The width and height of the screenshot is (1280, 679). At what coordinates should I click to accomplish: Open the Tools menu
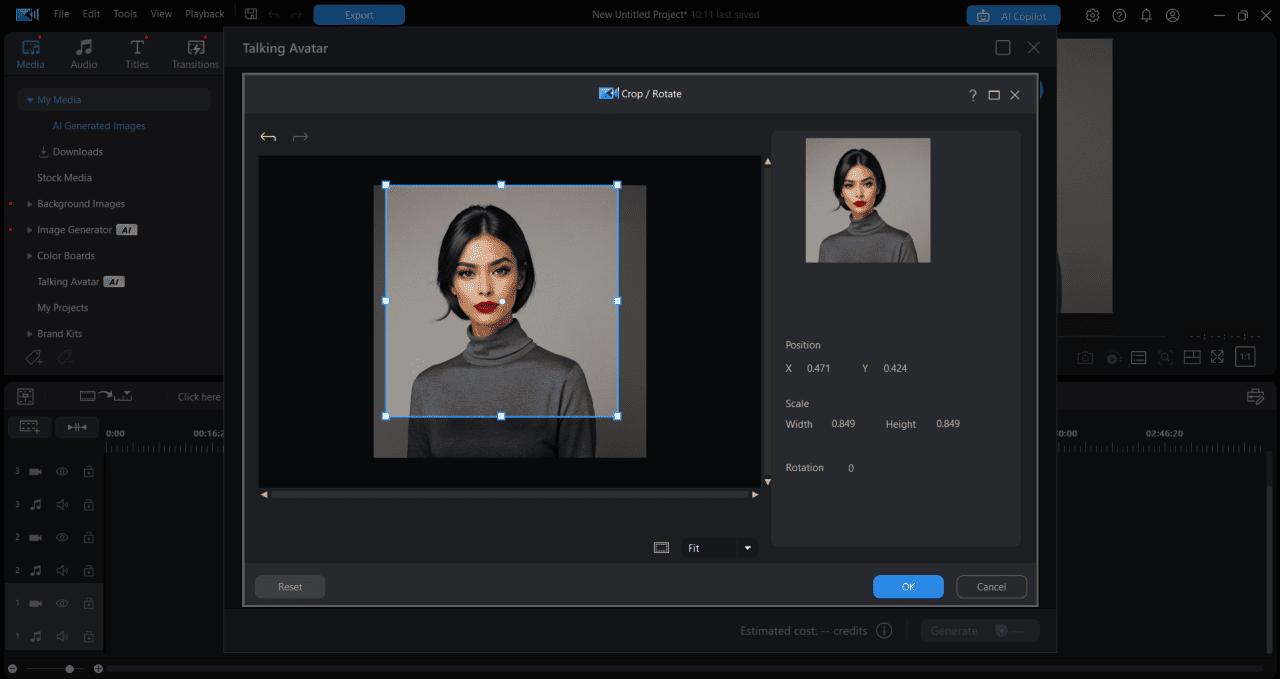point(124,14)
